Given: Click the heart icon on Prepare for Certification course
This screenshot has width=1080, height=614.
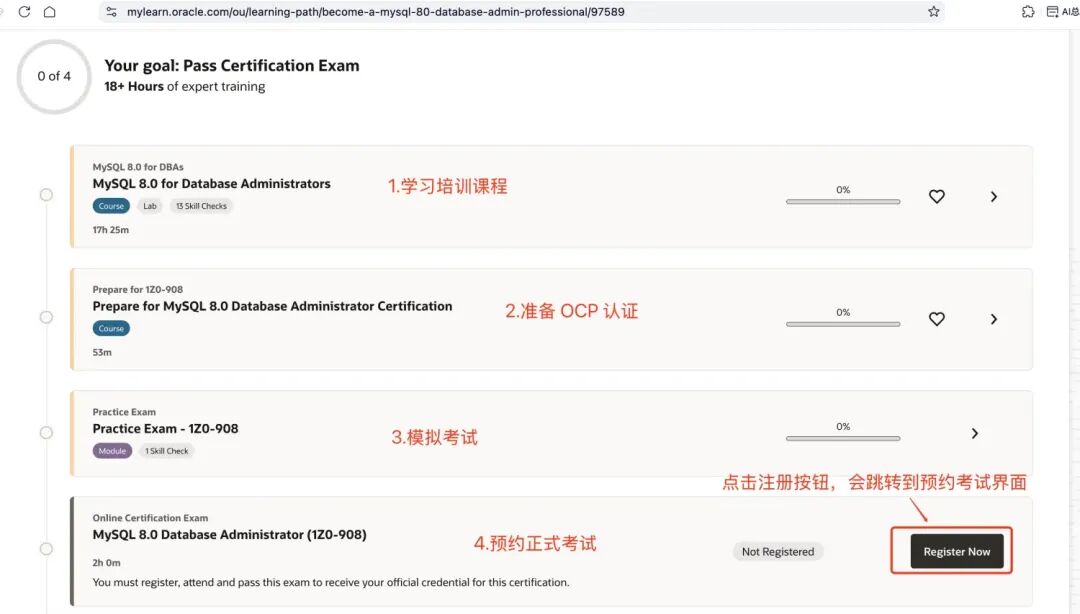Looking at the screenshot, I should pyautogui.click(x=936, y=319).
